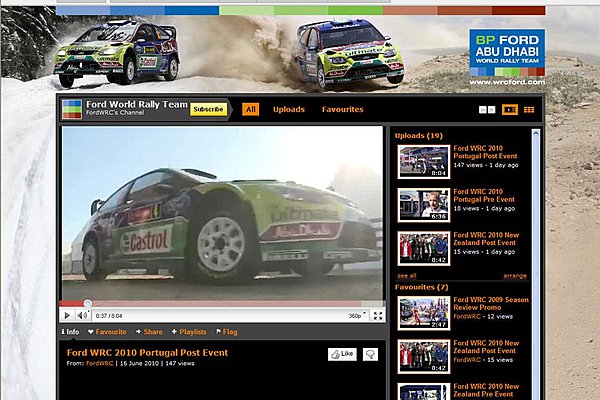
Task: Open the Favourites tab
Action: point(342,109)
